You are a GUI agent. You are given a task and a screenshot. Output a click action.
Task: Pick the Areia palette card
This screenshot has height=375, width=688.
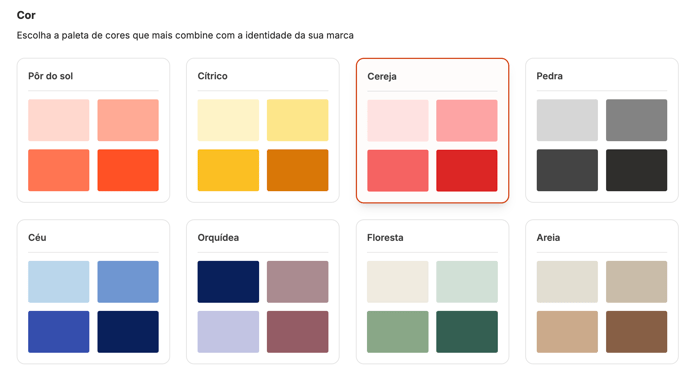[602, 292]
